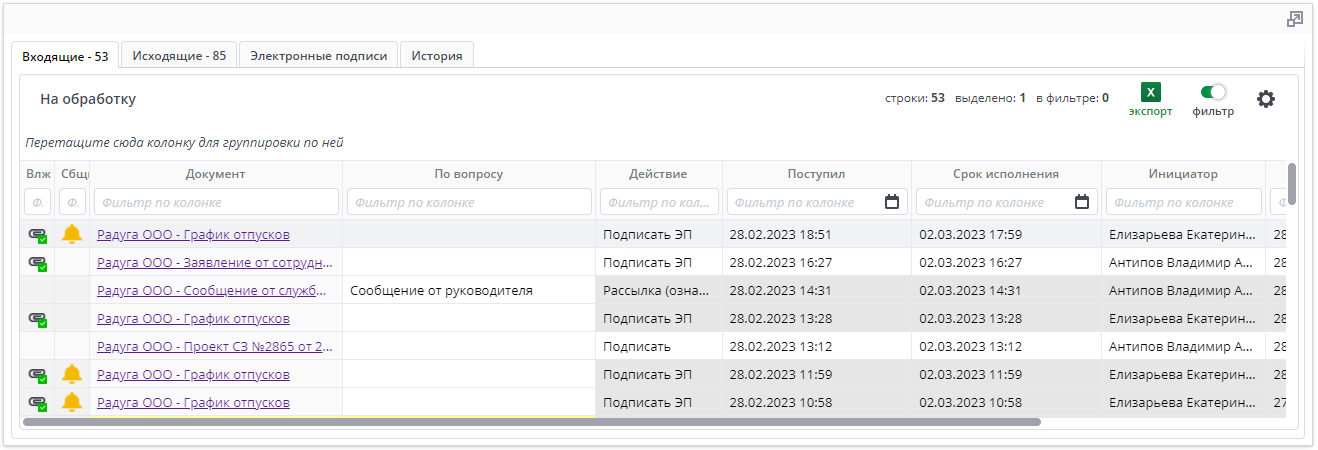Open calendar picker in Поступил filter
This screenshot has width=1318, height=450.
tap(892, 202)
